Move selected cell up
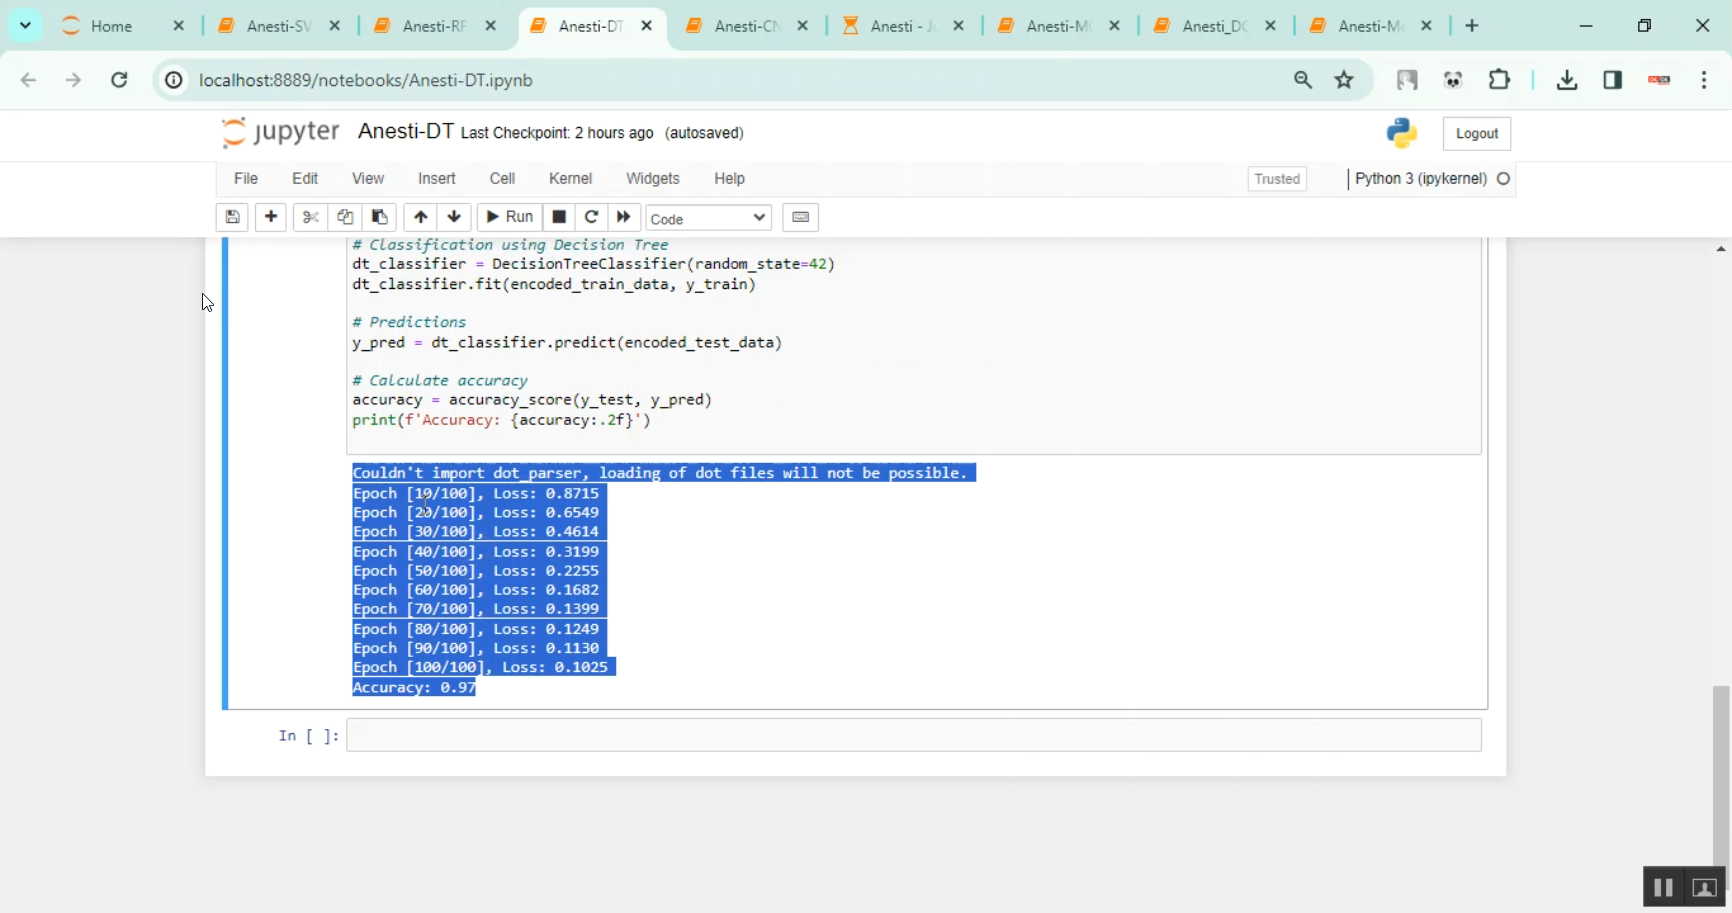 pos(420,217)
